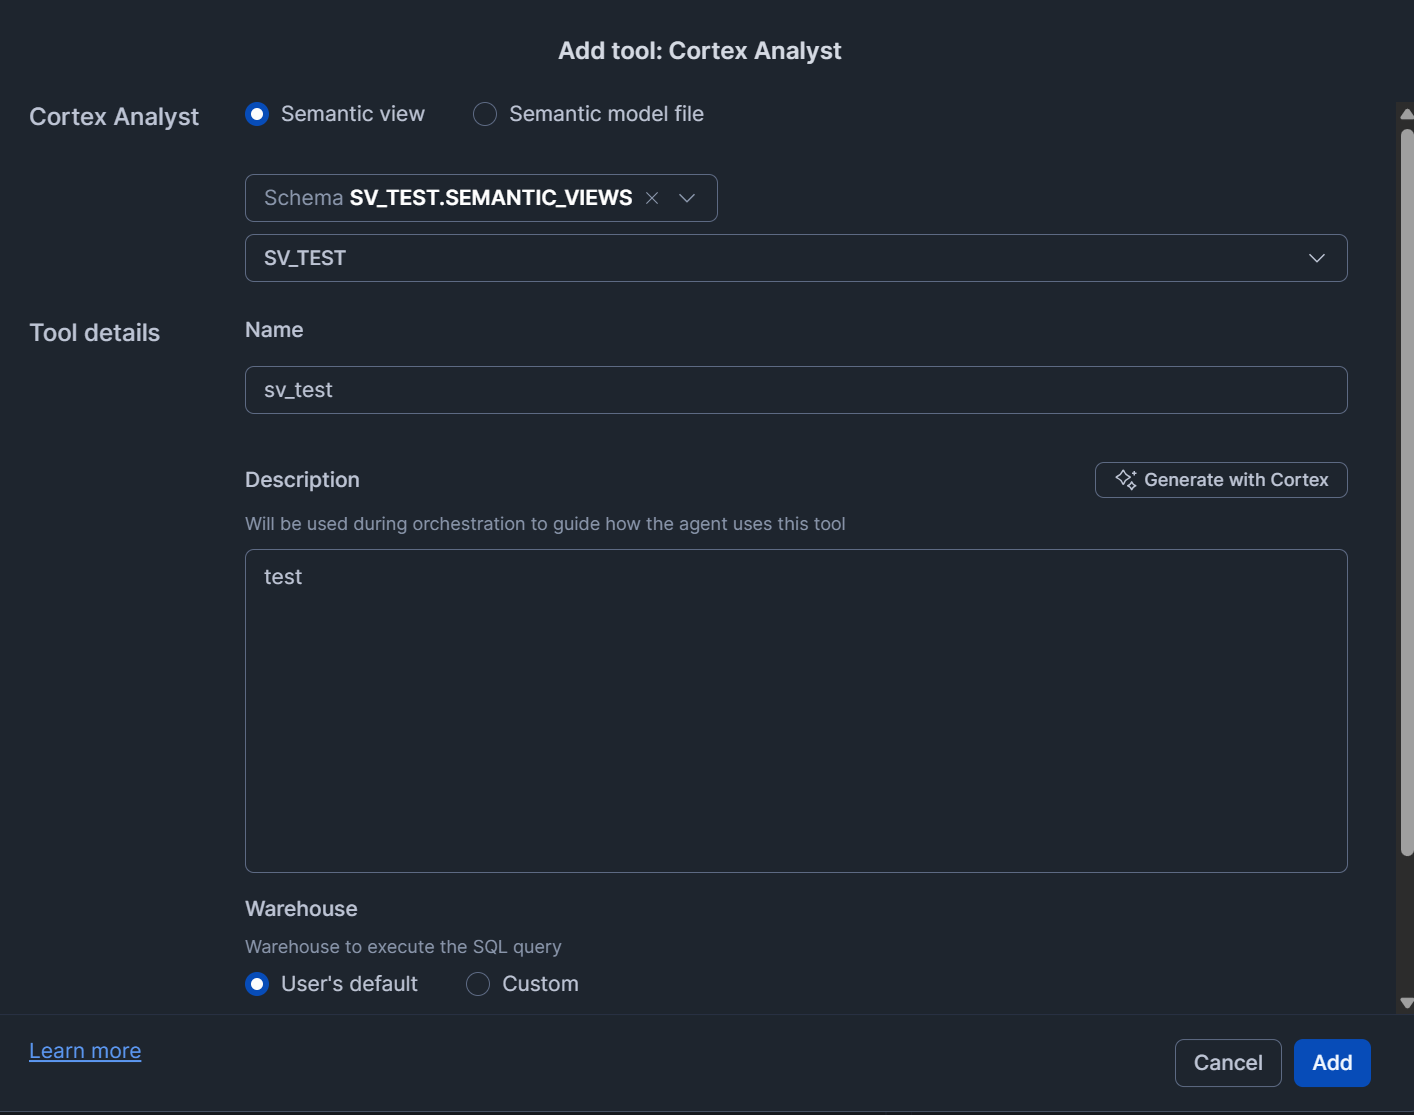The width and height of the screenshot is (1414, 1115).
Task: Select the Custom warehouse option
Action: tap(478, 984)
